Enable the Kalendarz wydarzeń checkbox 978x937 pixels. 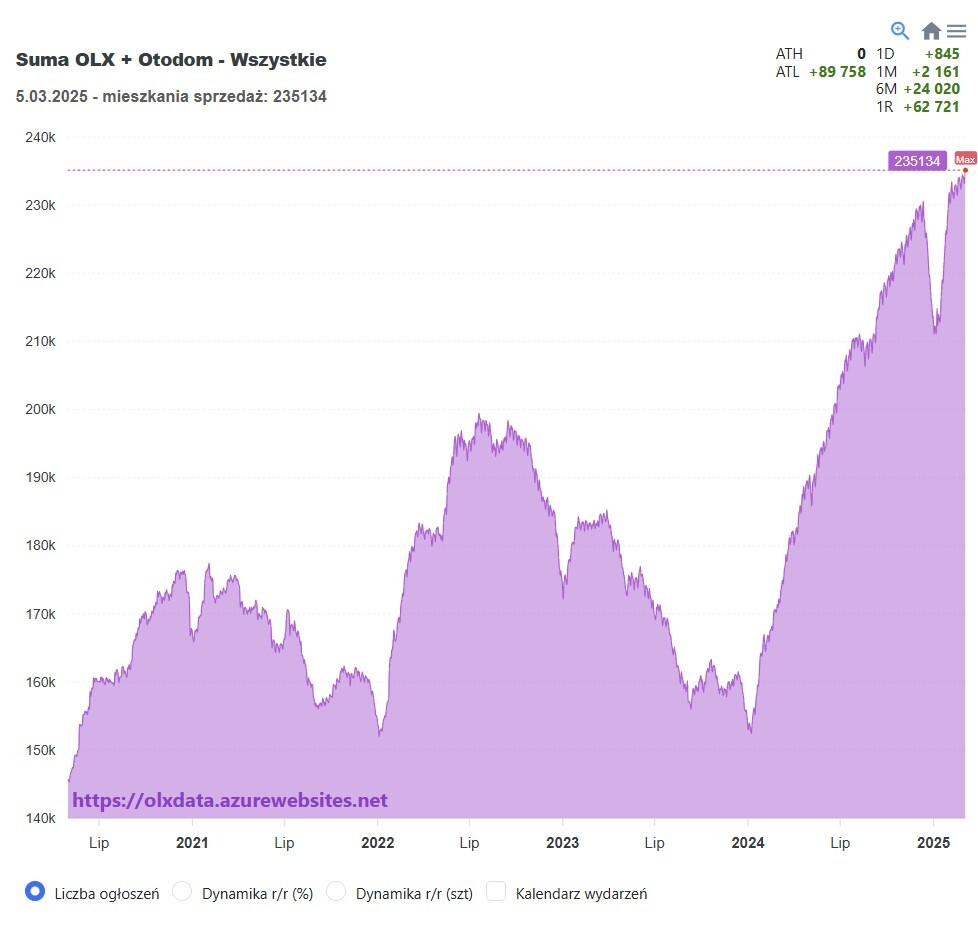tap(496, 892)
